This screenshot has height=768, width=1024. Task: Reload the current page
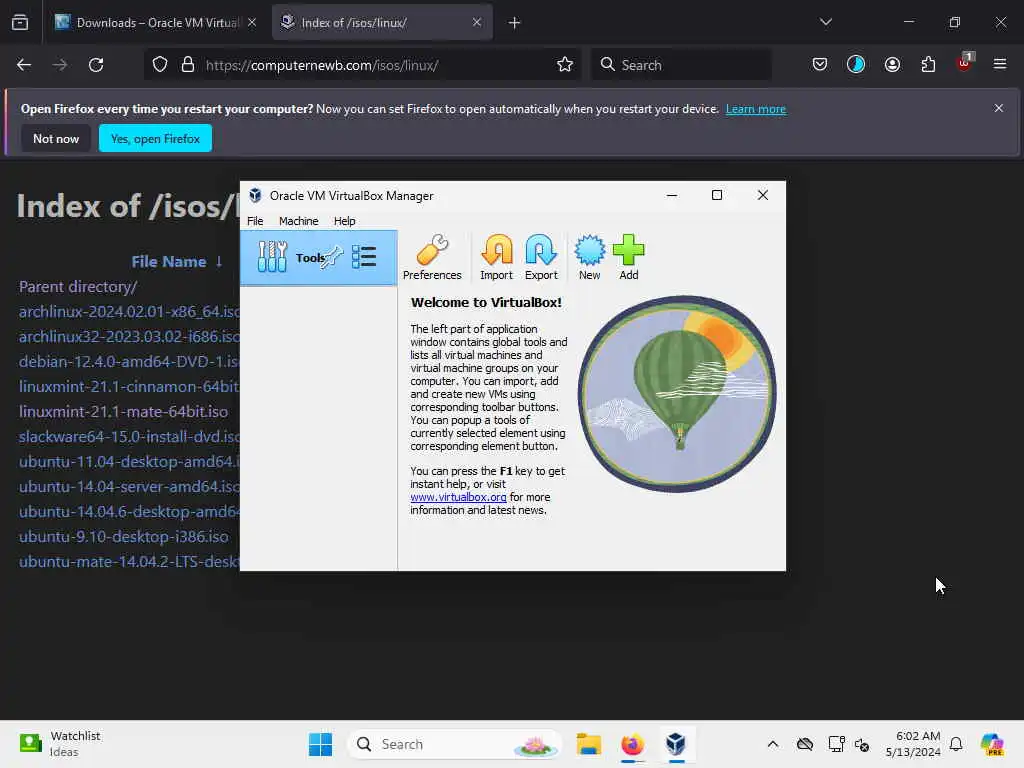click(96, 65)
